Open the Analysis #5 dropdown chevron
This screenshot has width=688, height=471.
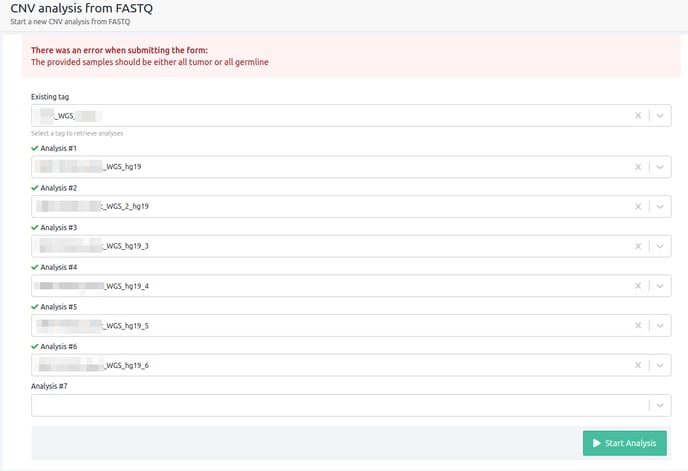[x=660, y=326]
